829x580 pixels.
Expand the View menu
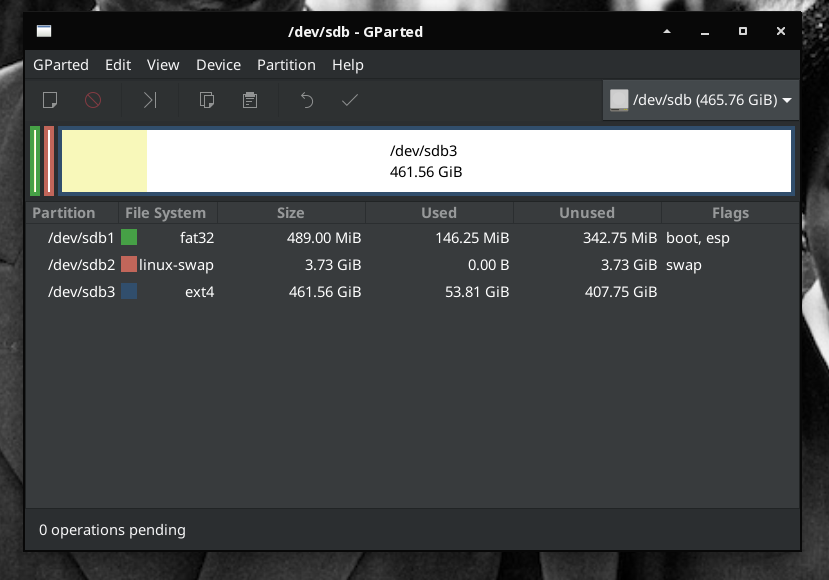163,65
